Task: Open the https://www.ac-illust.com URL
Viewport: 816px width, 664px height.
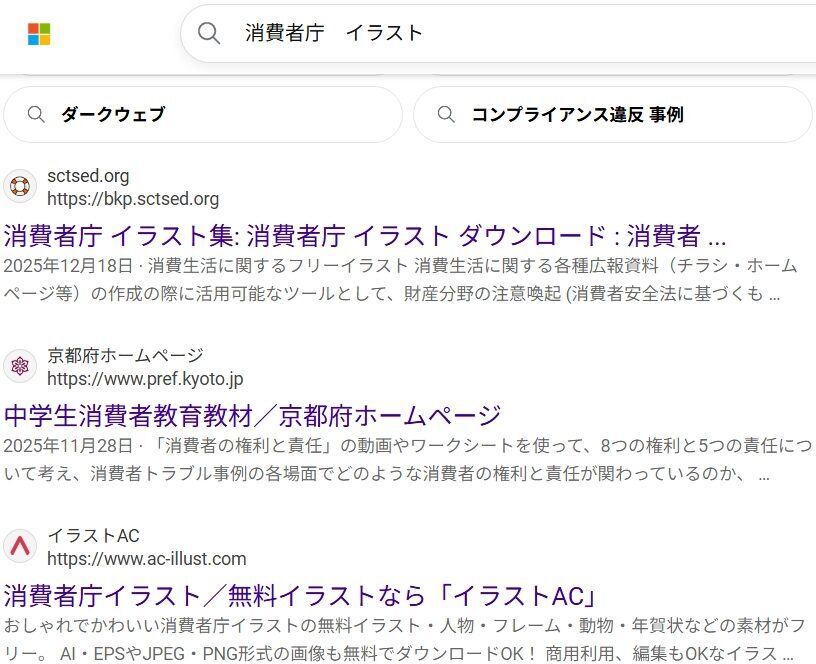Action: pyautogui.click(x=147, y=559)
